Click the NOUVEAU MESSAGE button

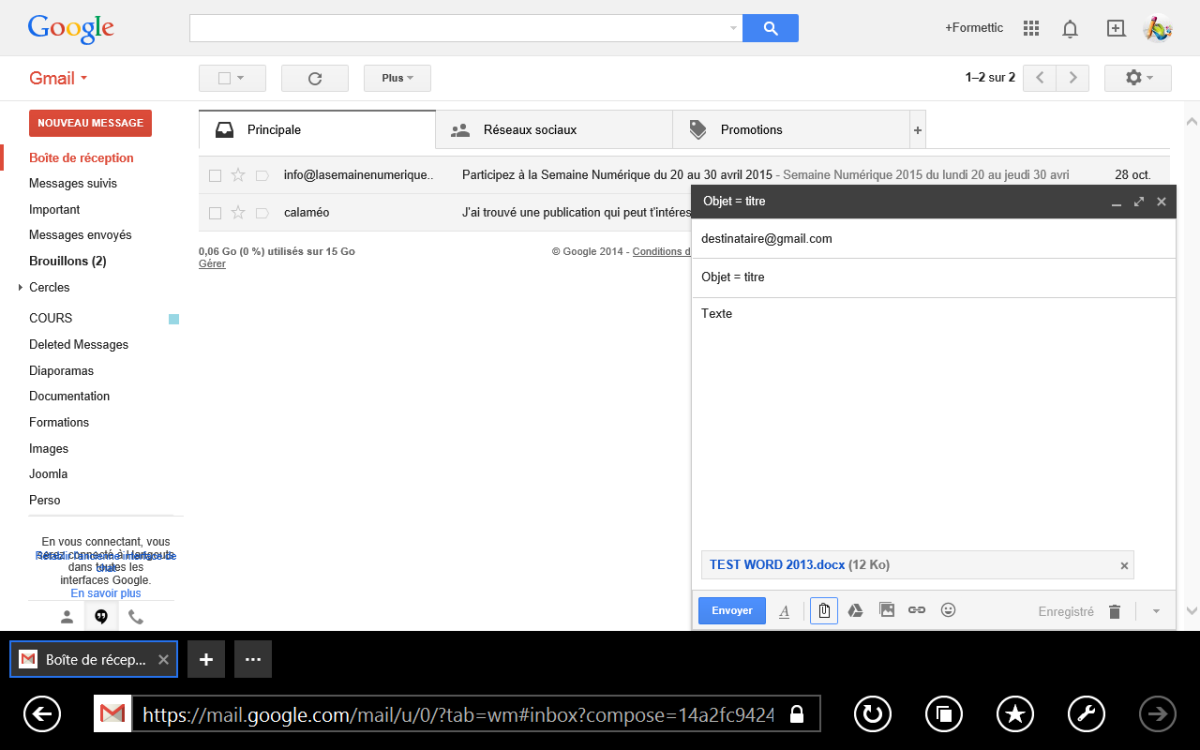(x=90, y=123)
